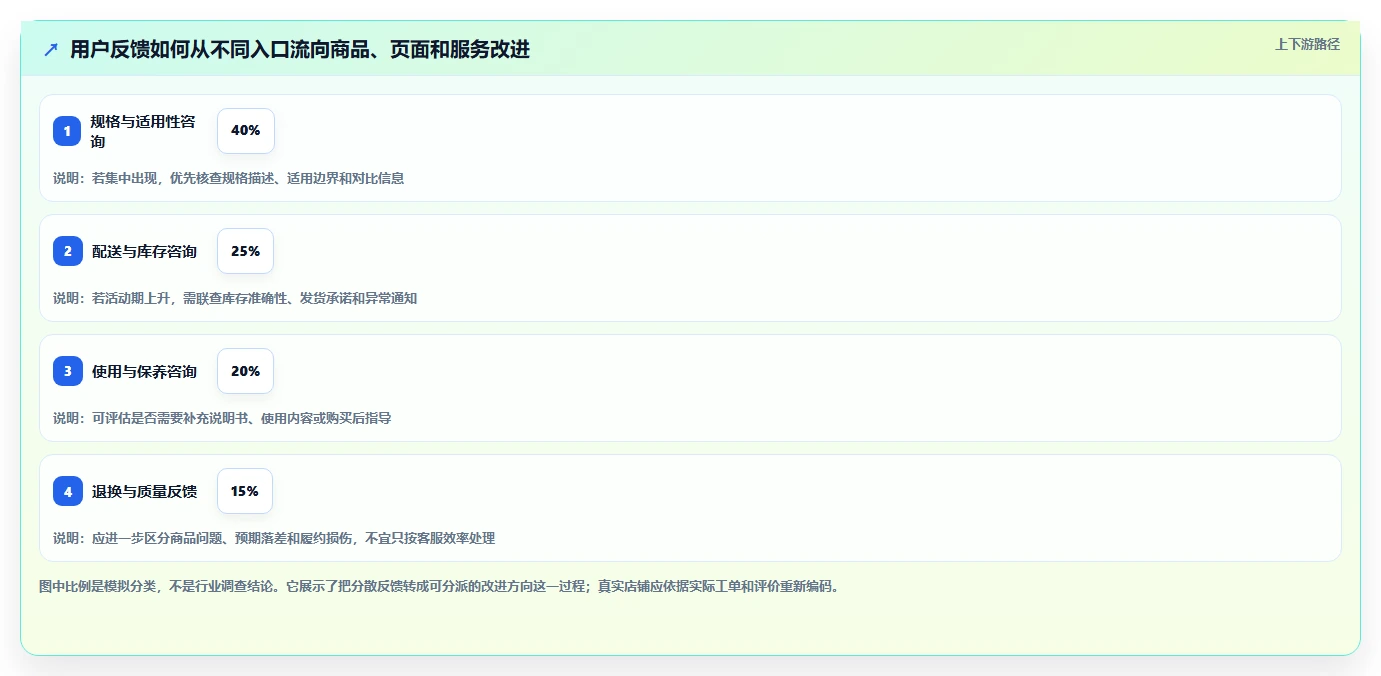
Task: Click the arrow icon beside the title
Action: 51,49
